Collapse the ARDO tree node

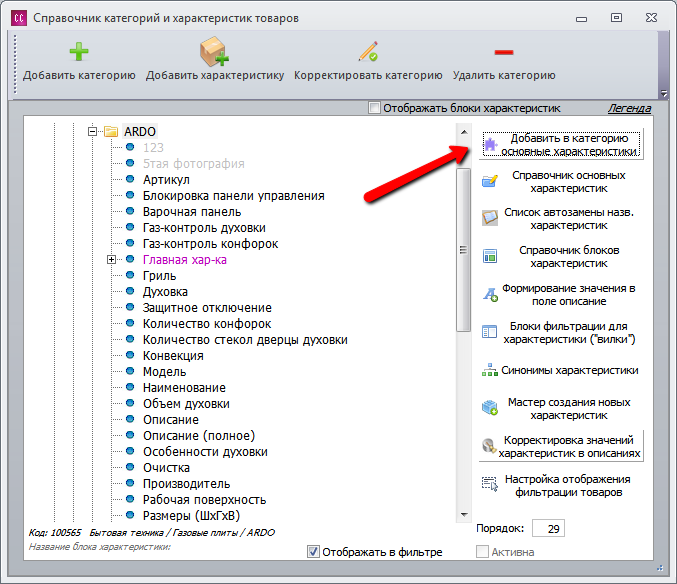(x=92, y=131)
